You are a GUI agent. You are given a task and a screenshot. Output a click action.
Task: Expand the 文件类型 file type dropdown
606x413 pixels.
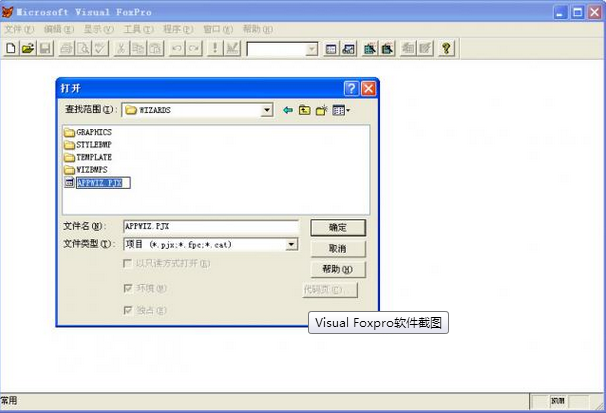pyautogui.click(x=291, y=244)
